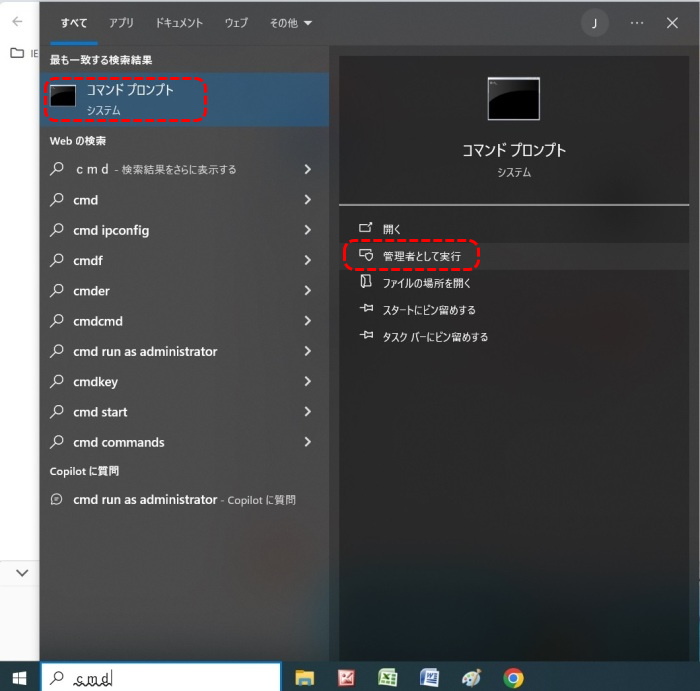The width and height of the screenshot is (700, 691).
Task: Expand the arrow next to cmdkey
Action: click(308, 382)
